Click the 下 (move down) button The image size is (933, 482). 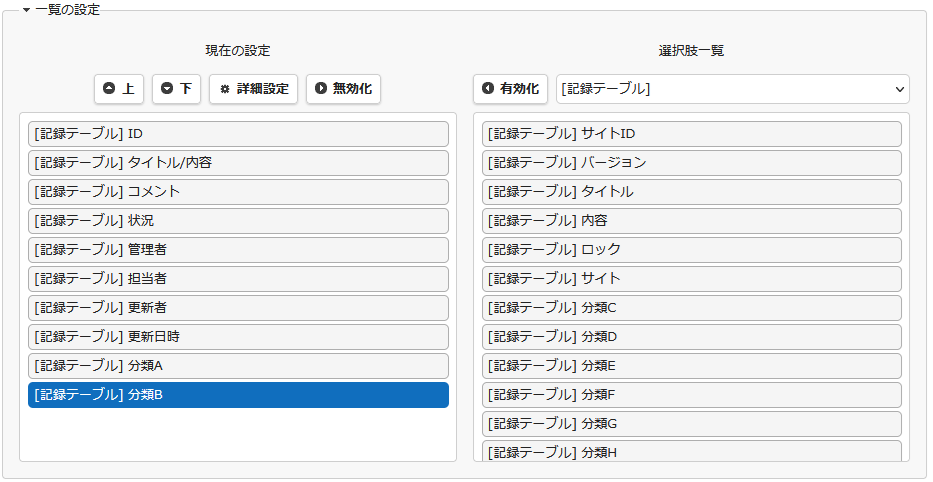click(176, 89)
